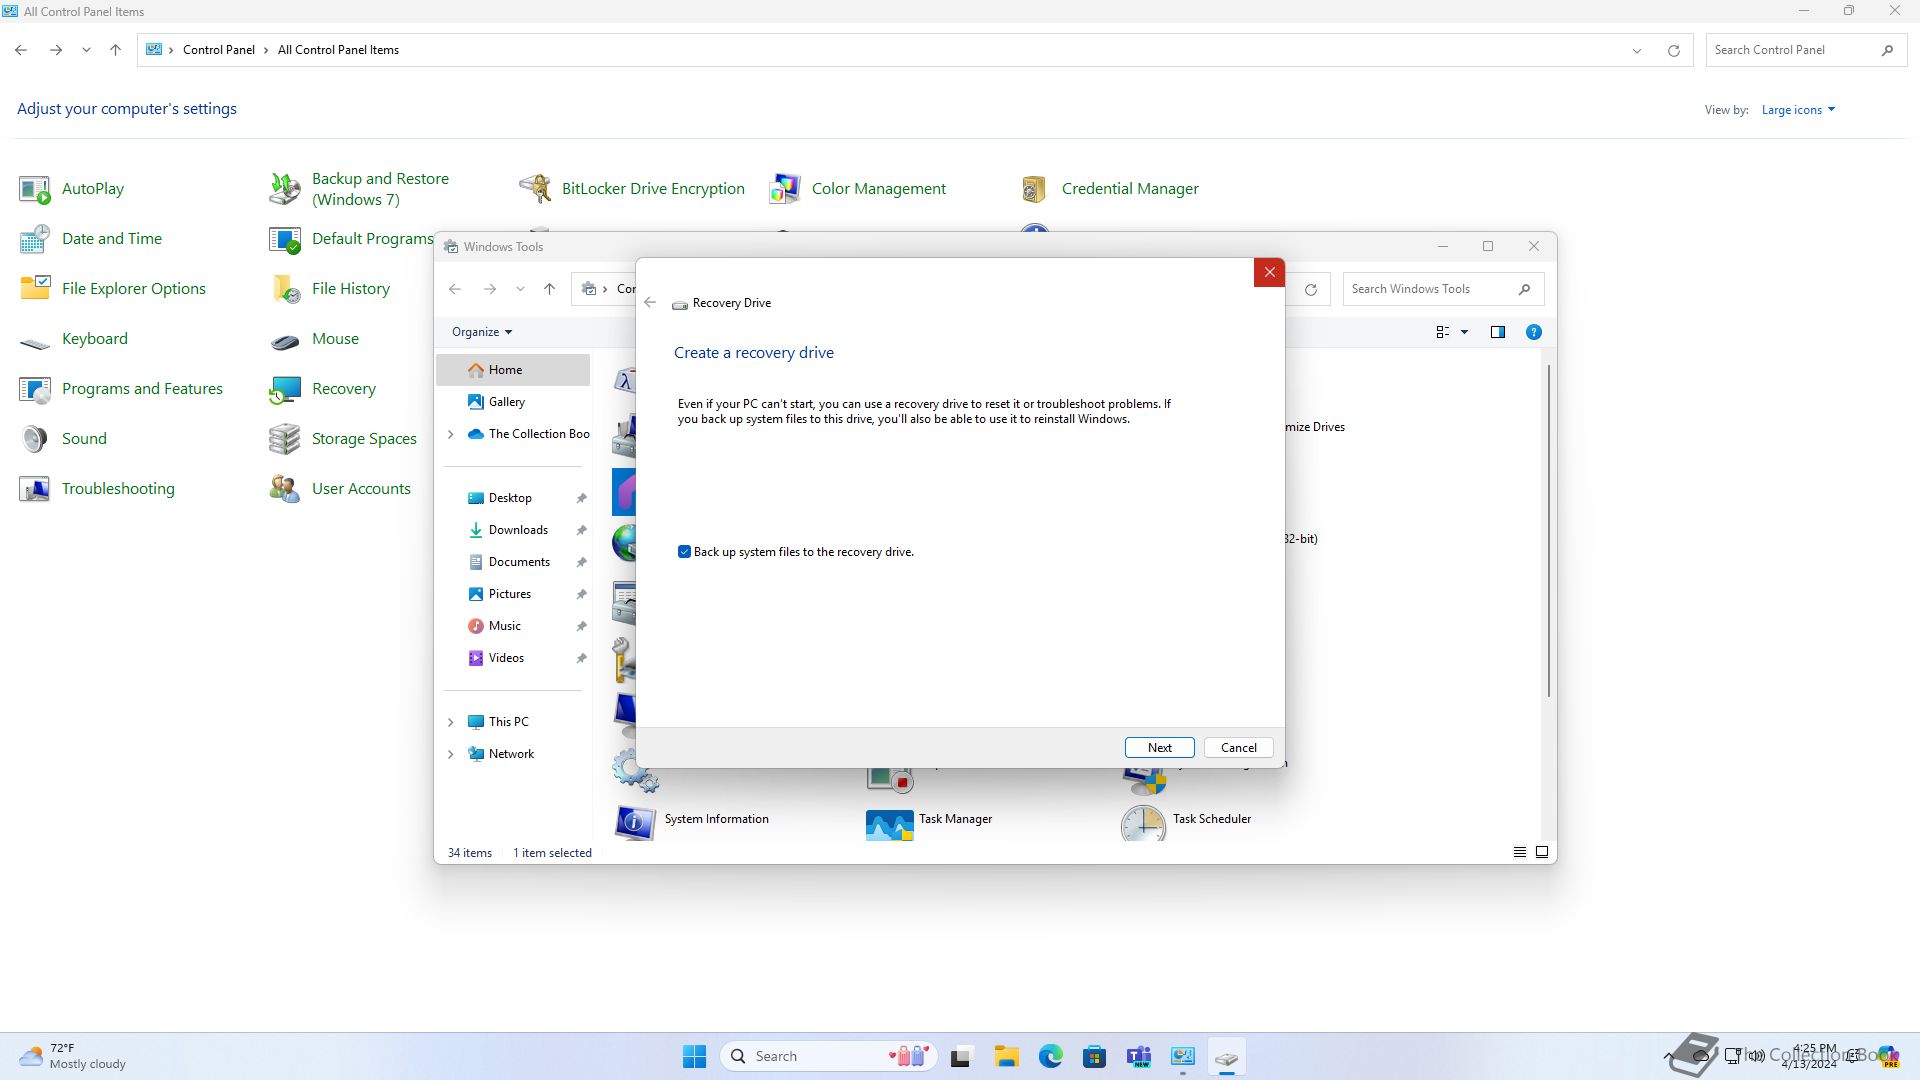Open Microsoft Store from taskbar

(1094, 1056)
